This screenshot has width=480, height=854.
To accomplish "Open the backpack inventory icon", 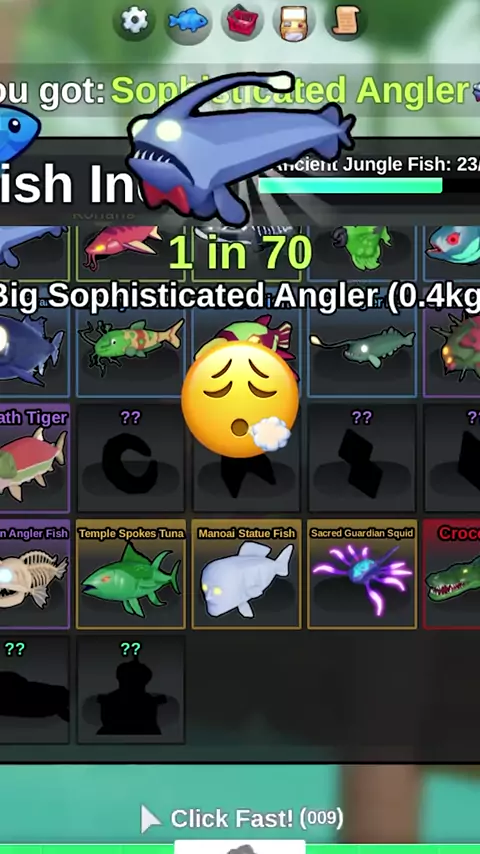I will [x=294, y=22].
